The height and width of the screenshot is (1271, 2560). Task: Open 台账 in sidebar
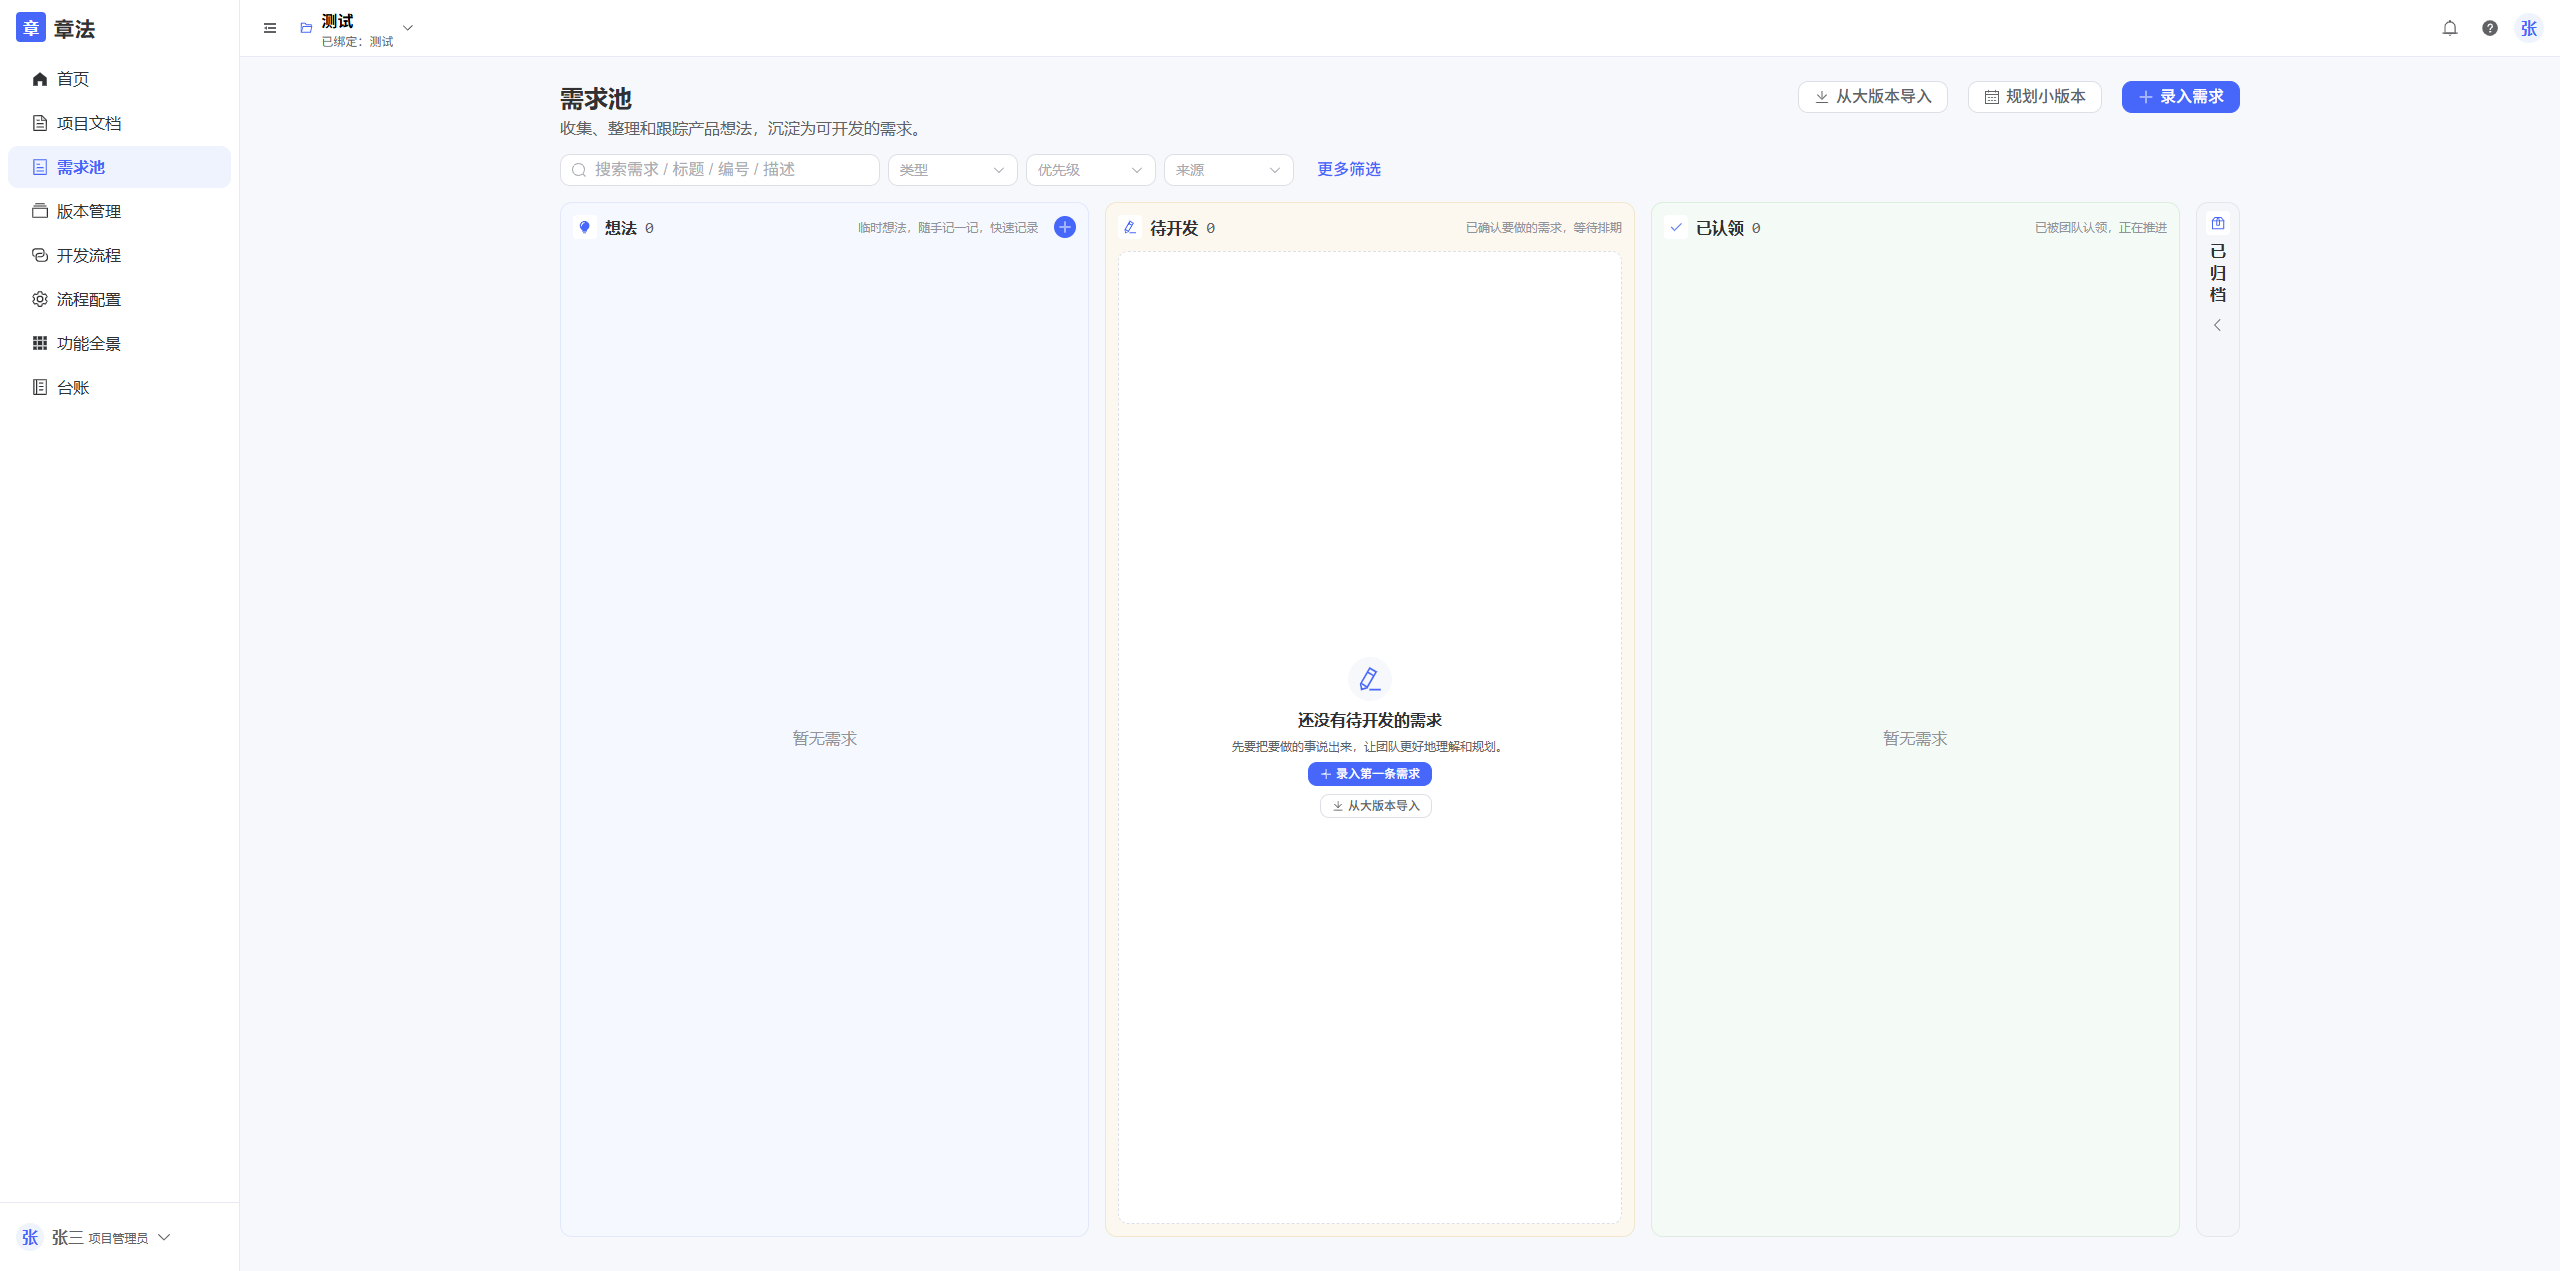point(119,387)
